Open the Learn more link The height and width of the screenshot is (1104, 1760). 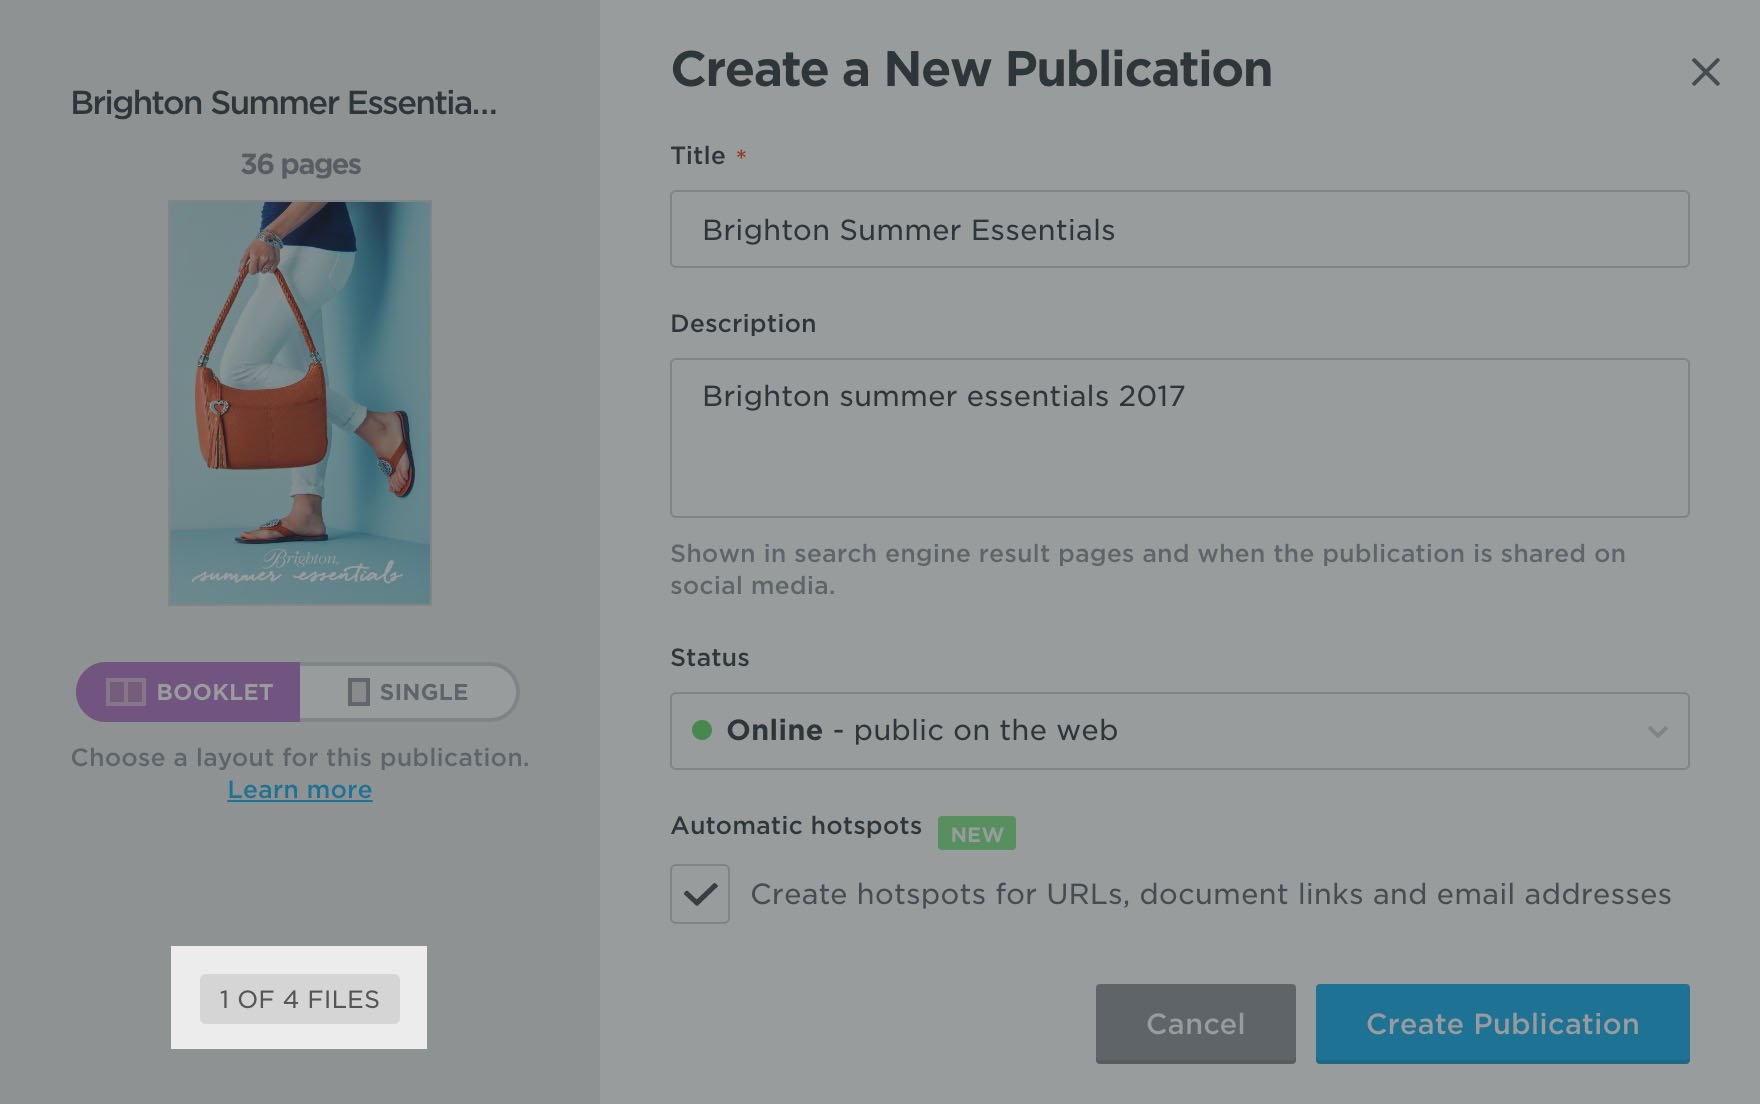point(300,790)
